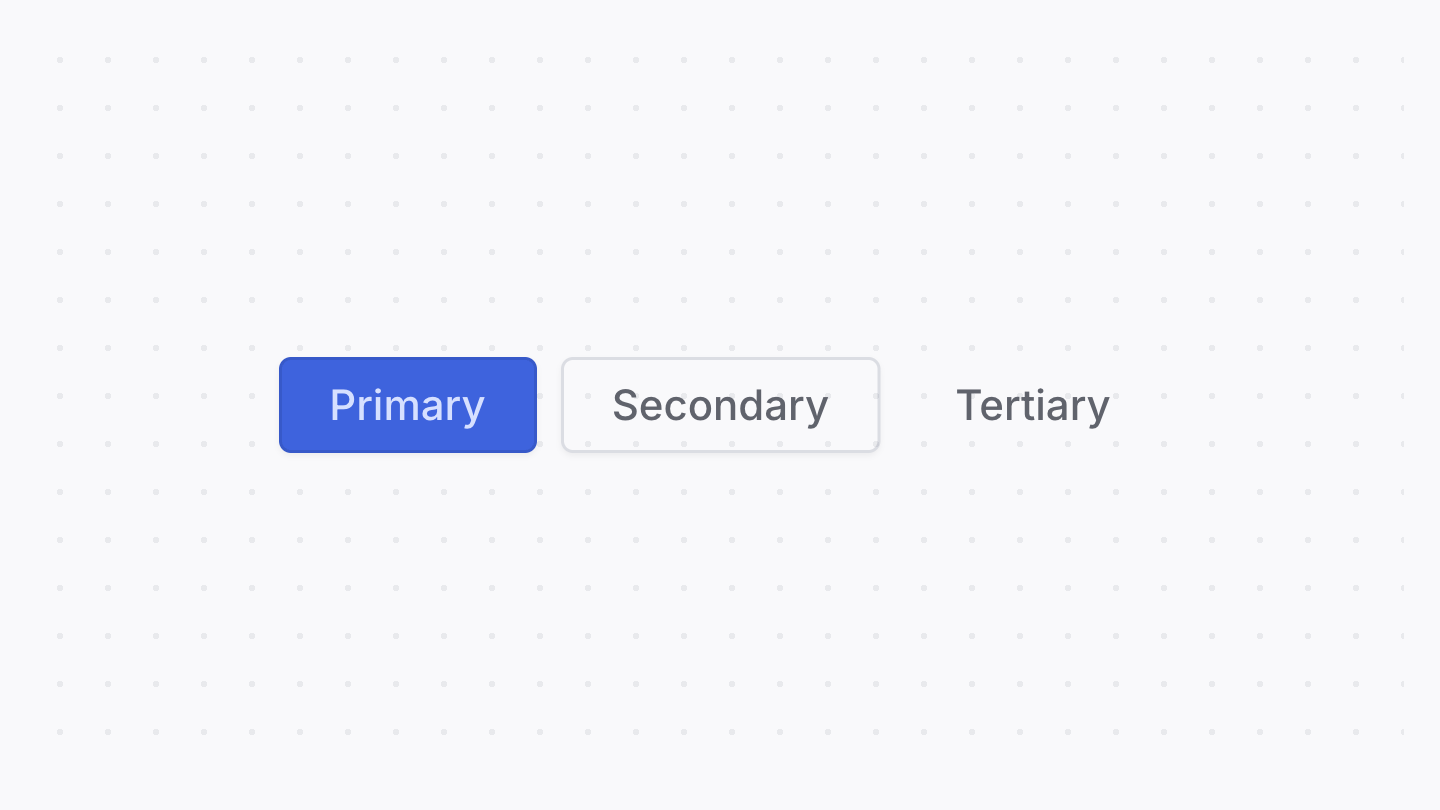
Task: Tap the word Secondary inside the outlined button
Action: pos(720,405)
